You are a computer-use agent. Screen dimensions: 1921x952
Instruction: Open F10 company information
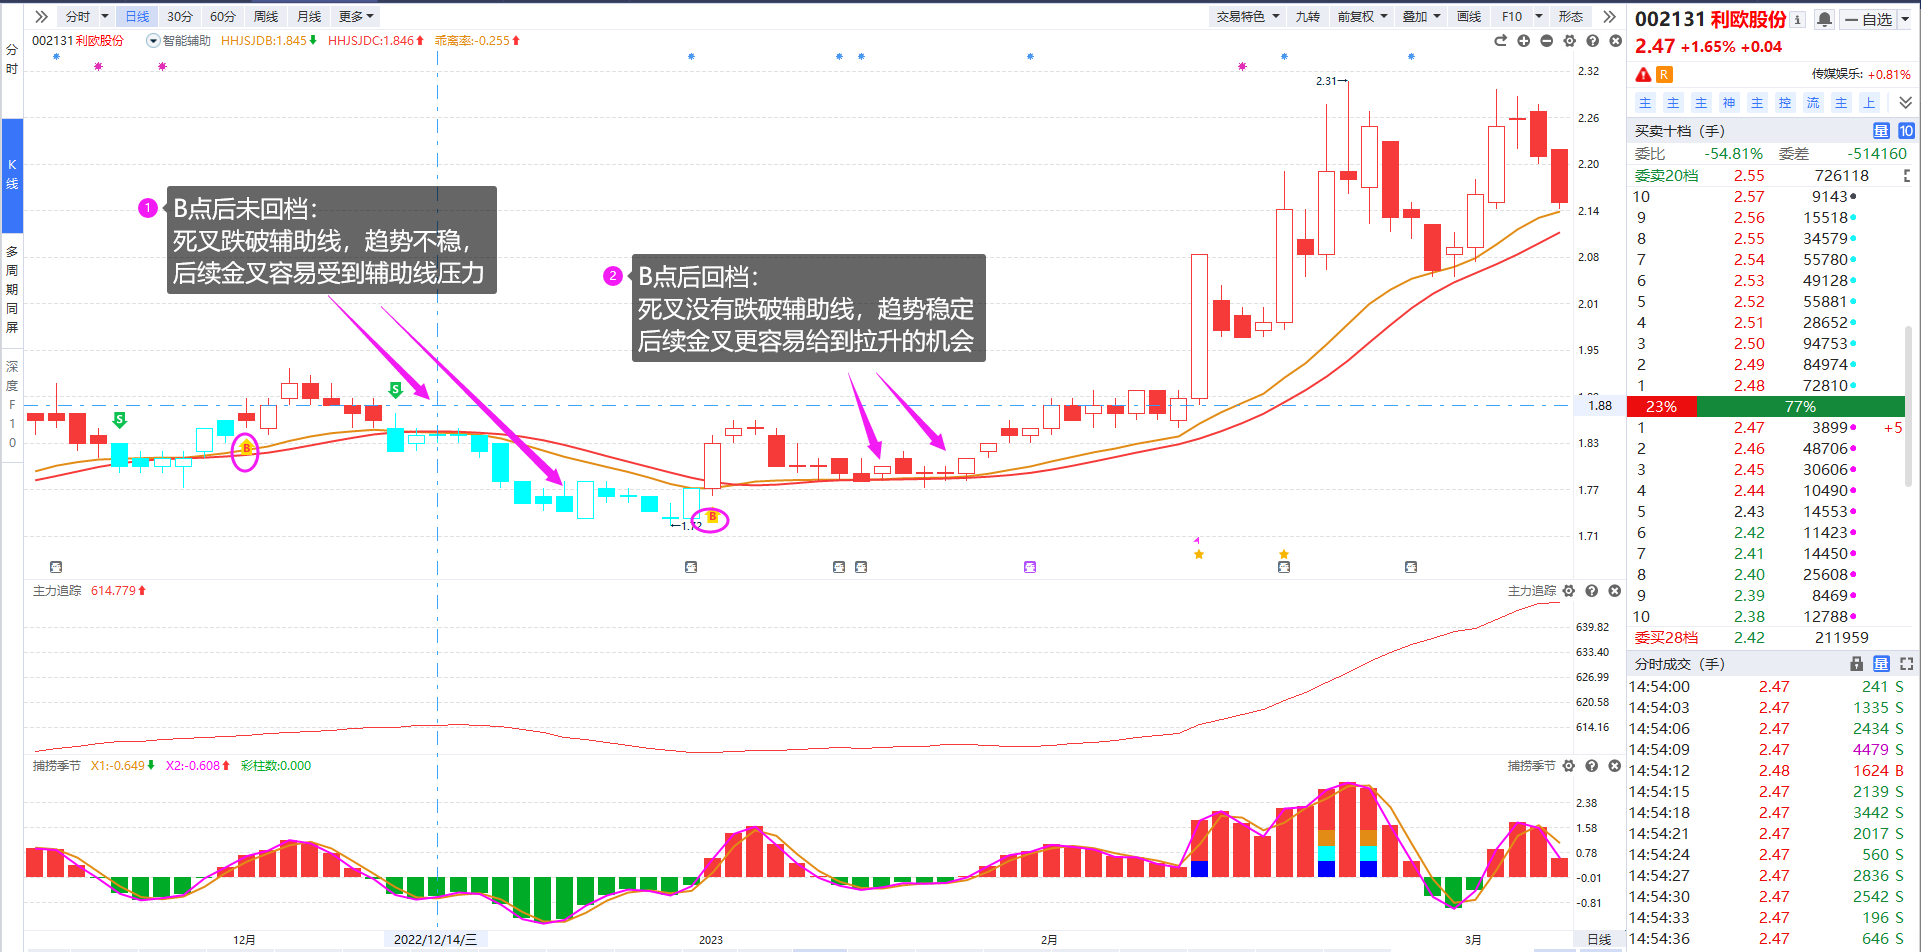point(1512,17)
